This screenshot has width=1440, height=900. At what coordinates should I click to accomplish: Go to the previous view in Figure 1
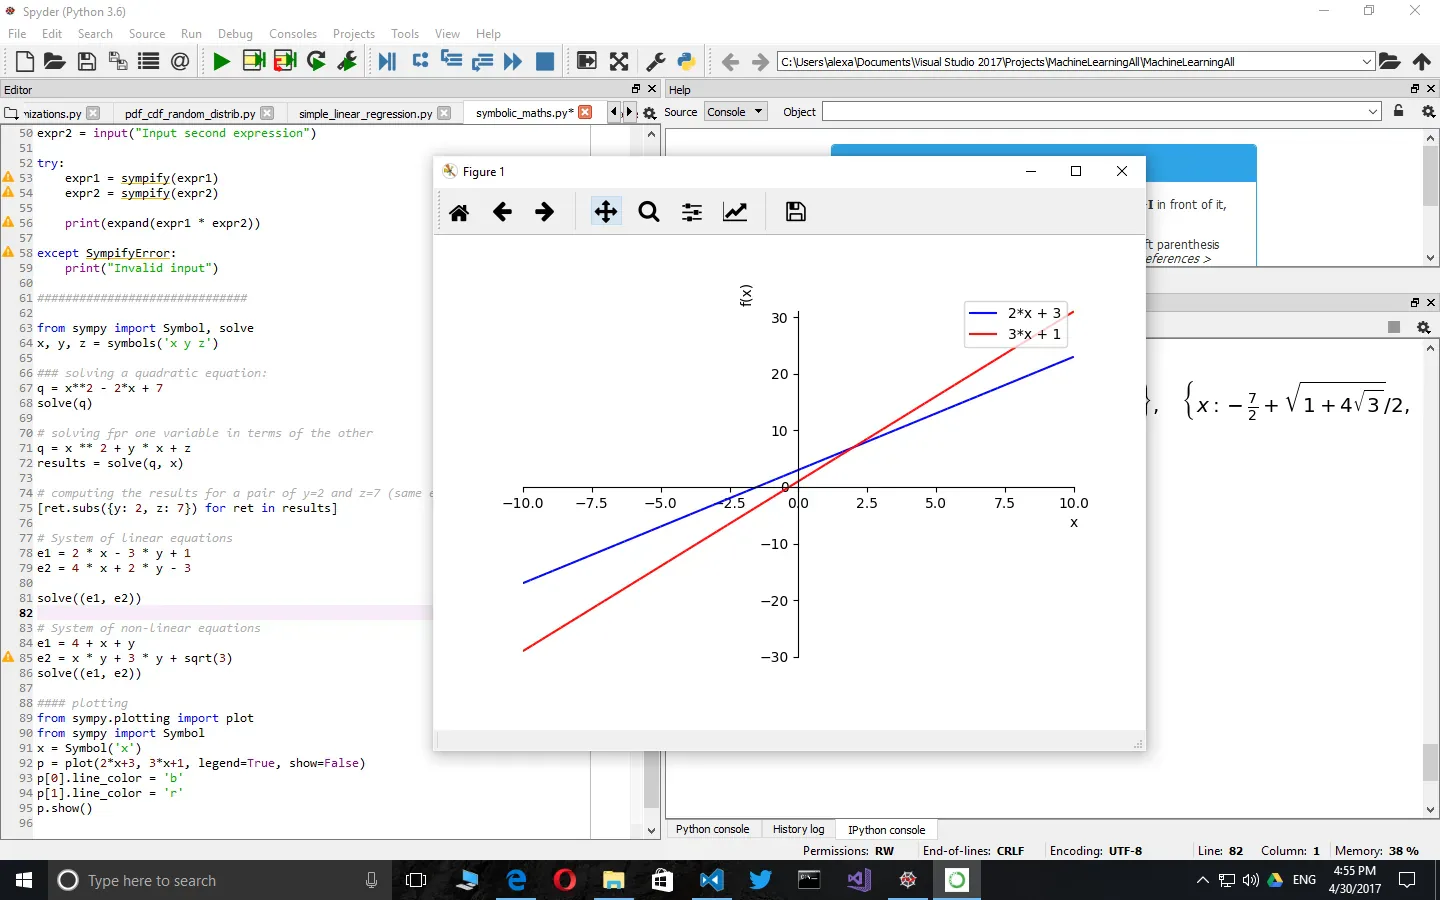(502, 212)
